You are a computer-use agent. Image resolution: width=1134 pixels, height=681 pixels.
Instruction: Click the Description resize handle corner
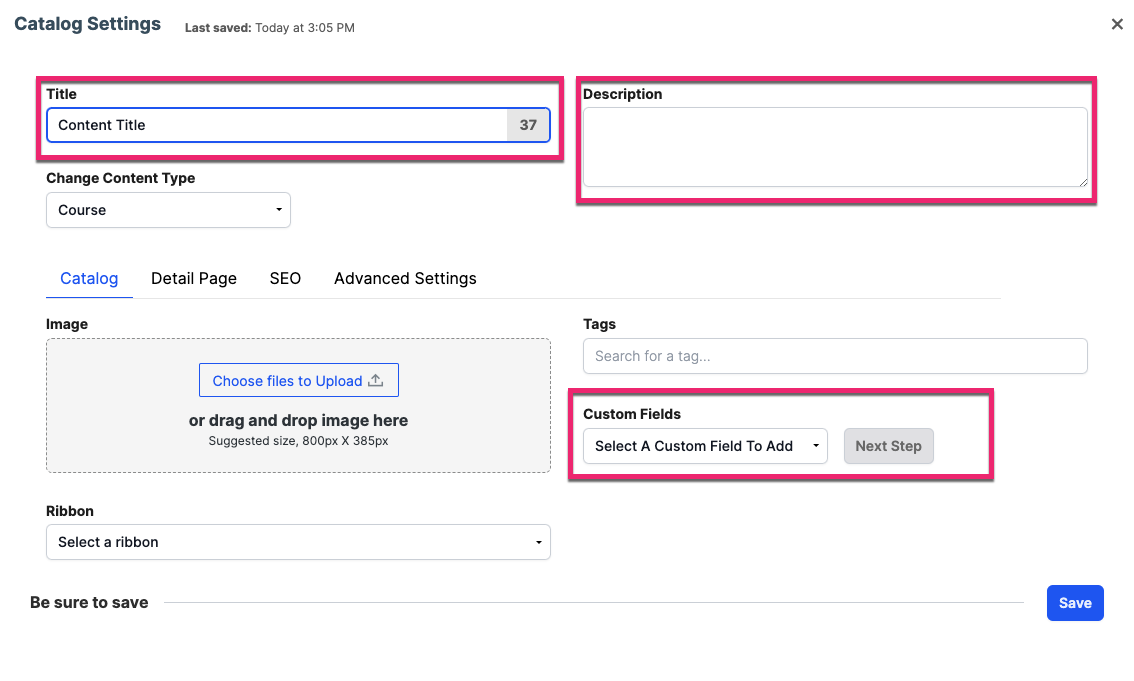[x=1083, y=182]
